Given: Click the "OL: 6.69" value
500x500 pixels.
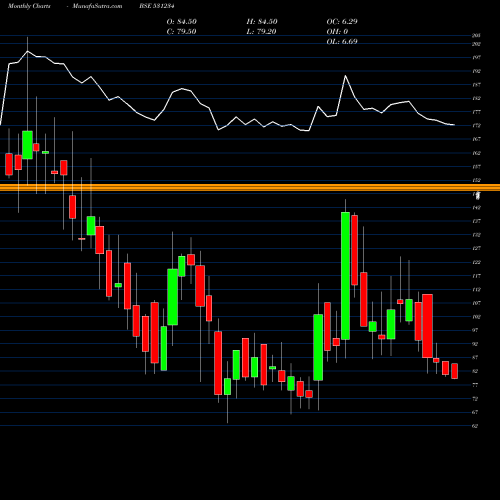Looking at the screenshot, I should [x=342, y=42].
